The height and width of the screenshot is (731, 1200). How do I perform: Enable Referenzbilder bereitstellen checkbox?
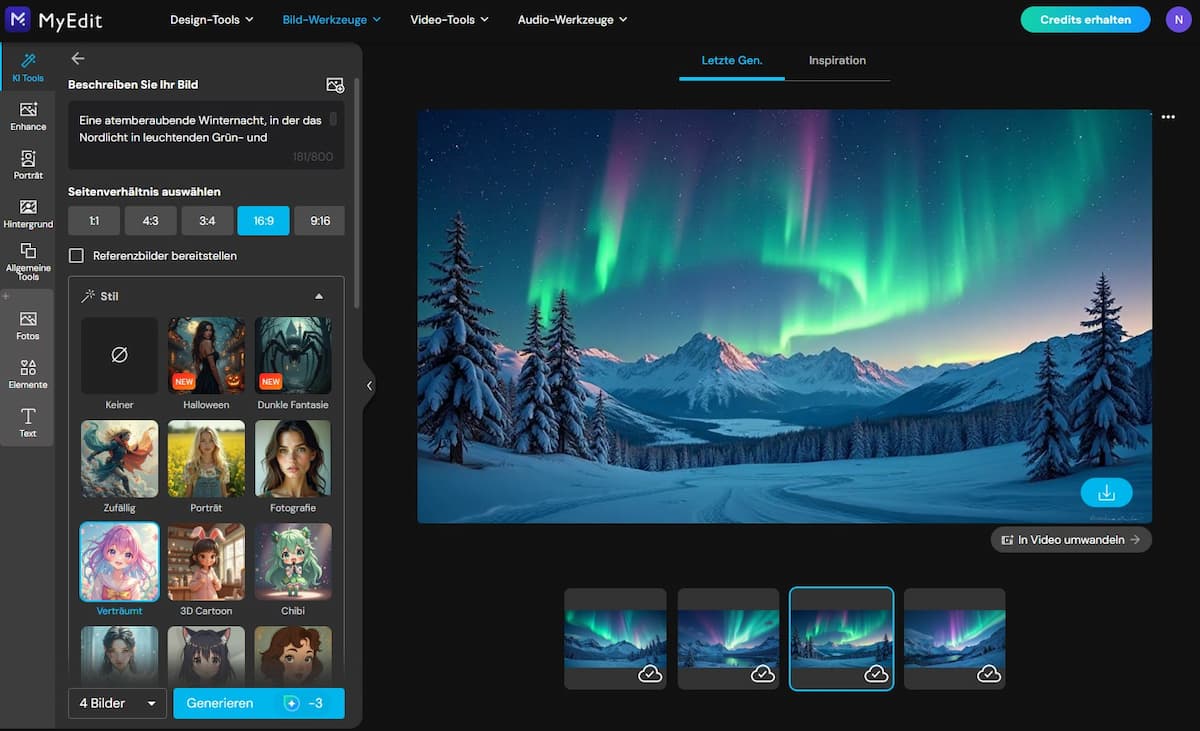coord(76,256)
